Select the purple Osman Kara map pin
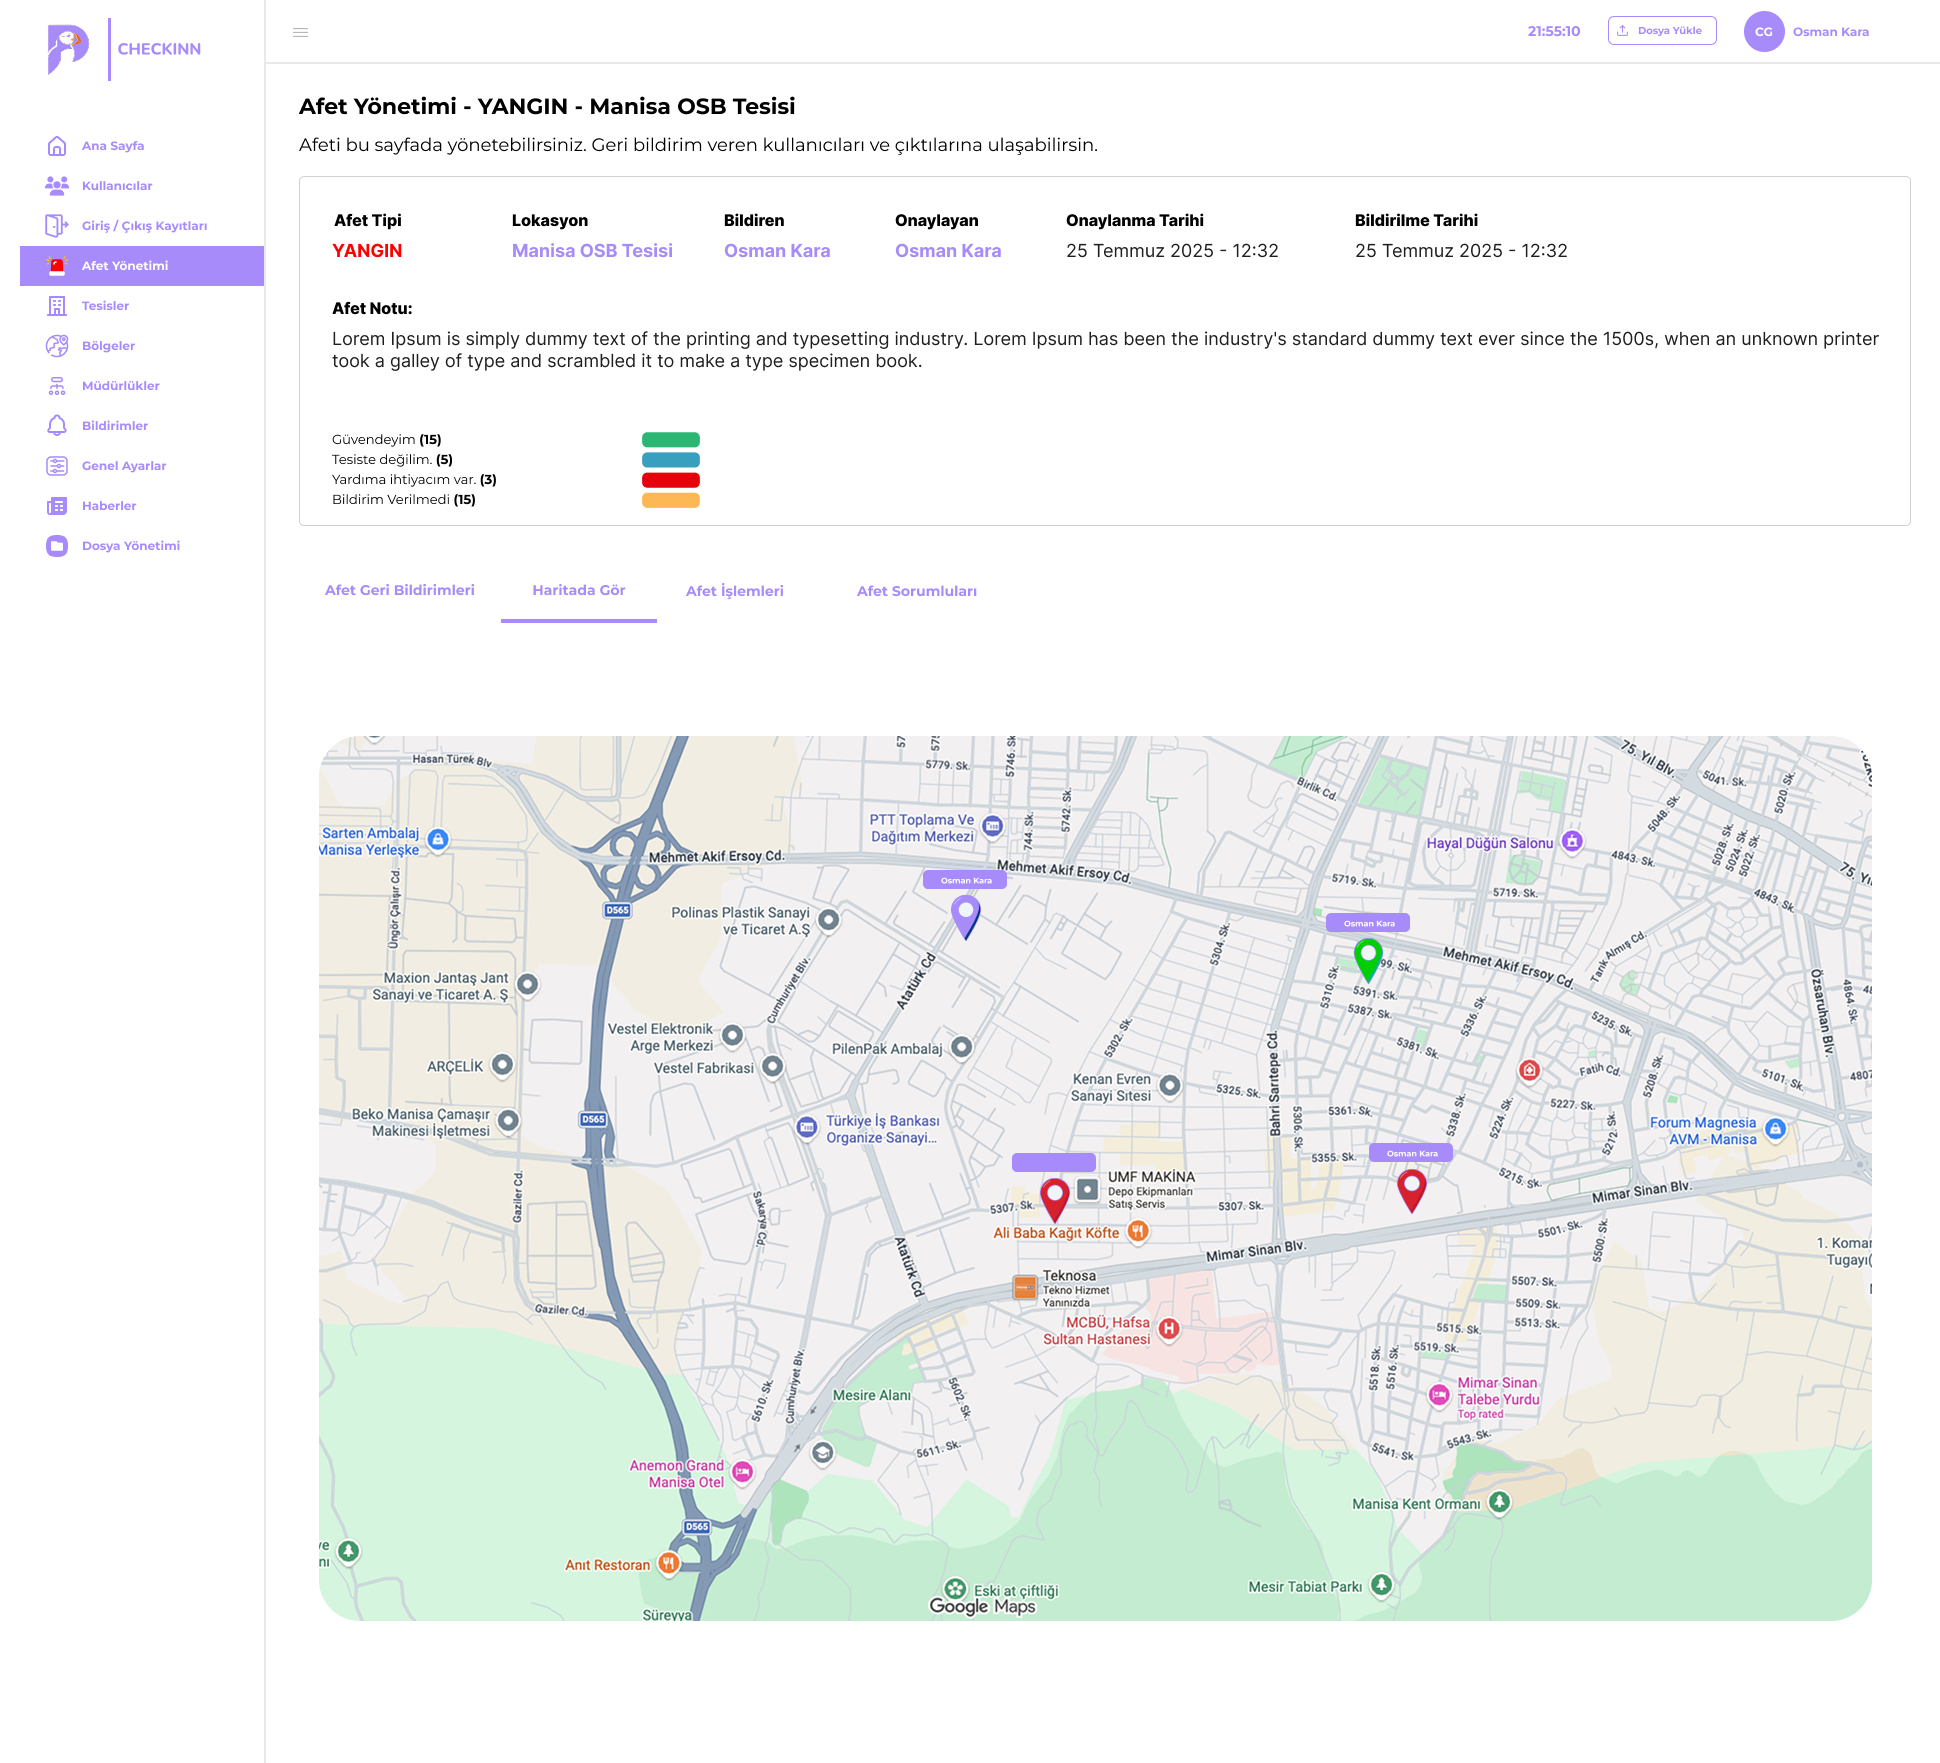This screenshot has height=1763, width=1940. click(x=965, y=917)
